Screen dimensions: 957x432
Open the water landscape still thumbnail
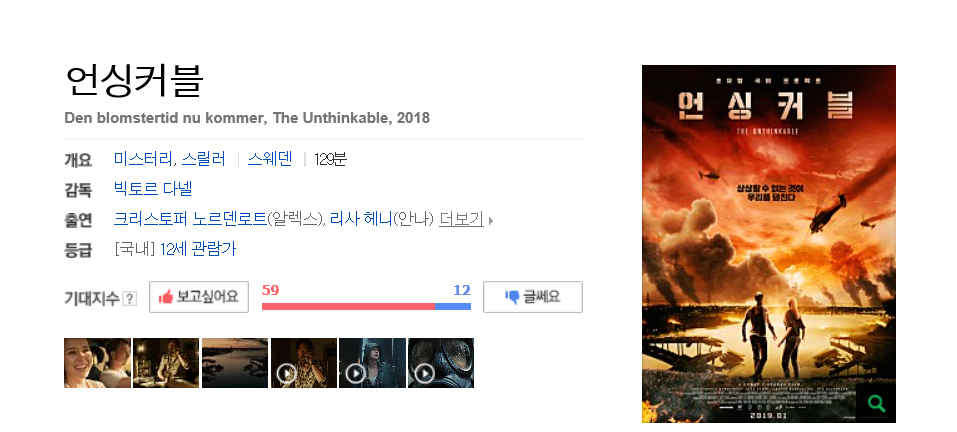(235, 363)
